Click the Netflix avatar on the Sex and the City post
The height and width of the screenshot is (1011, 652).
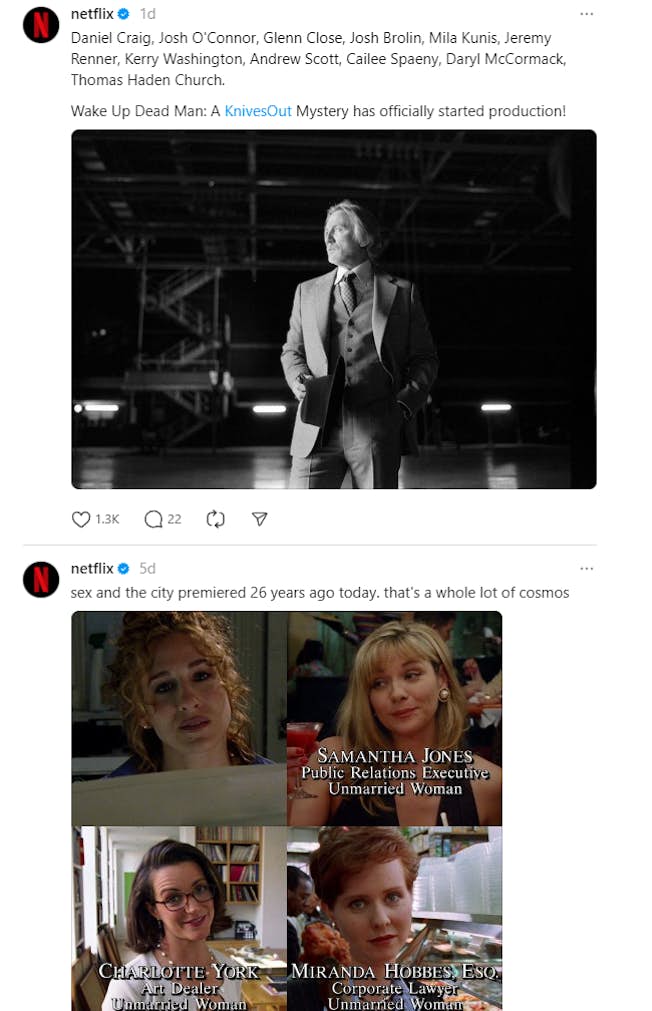(40, 579)
